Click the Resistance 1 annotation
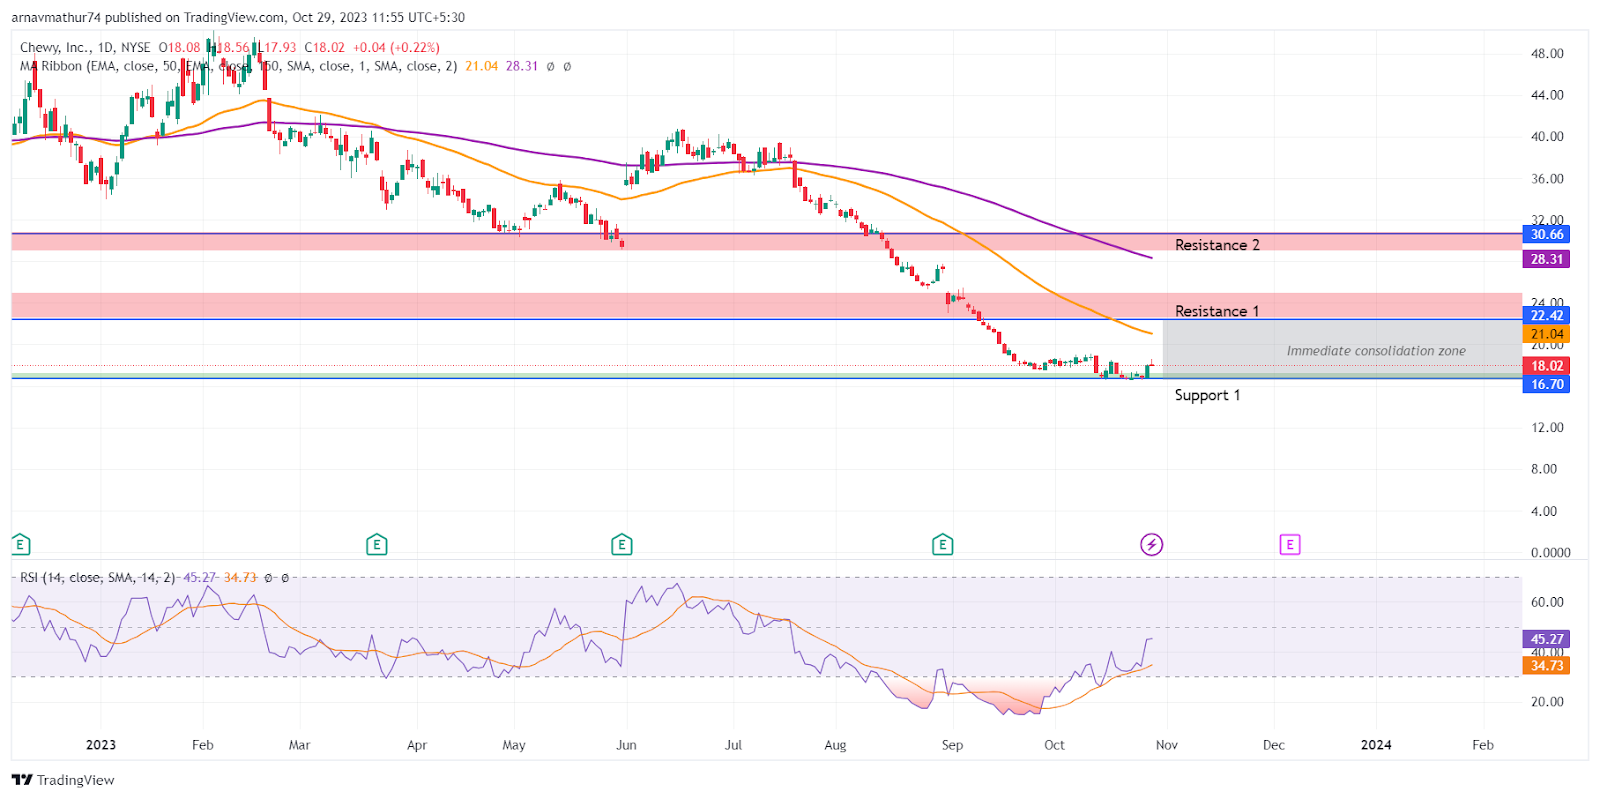The height and width of the screenshot is (799, 1600). 1217,311
